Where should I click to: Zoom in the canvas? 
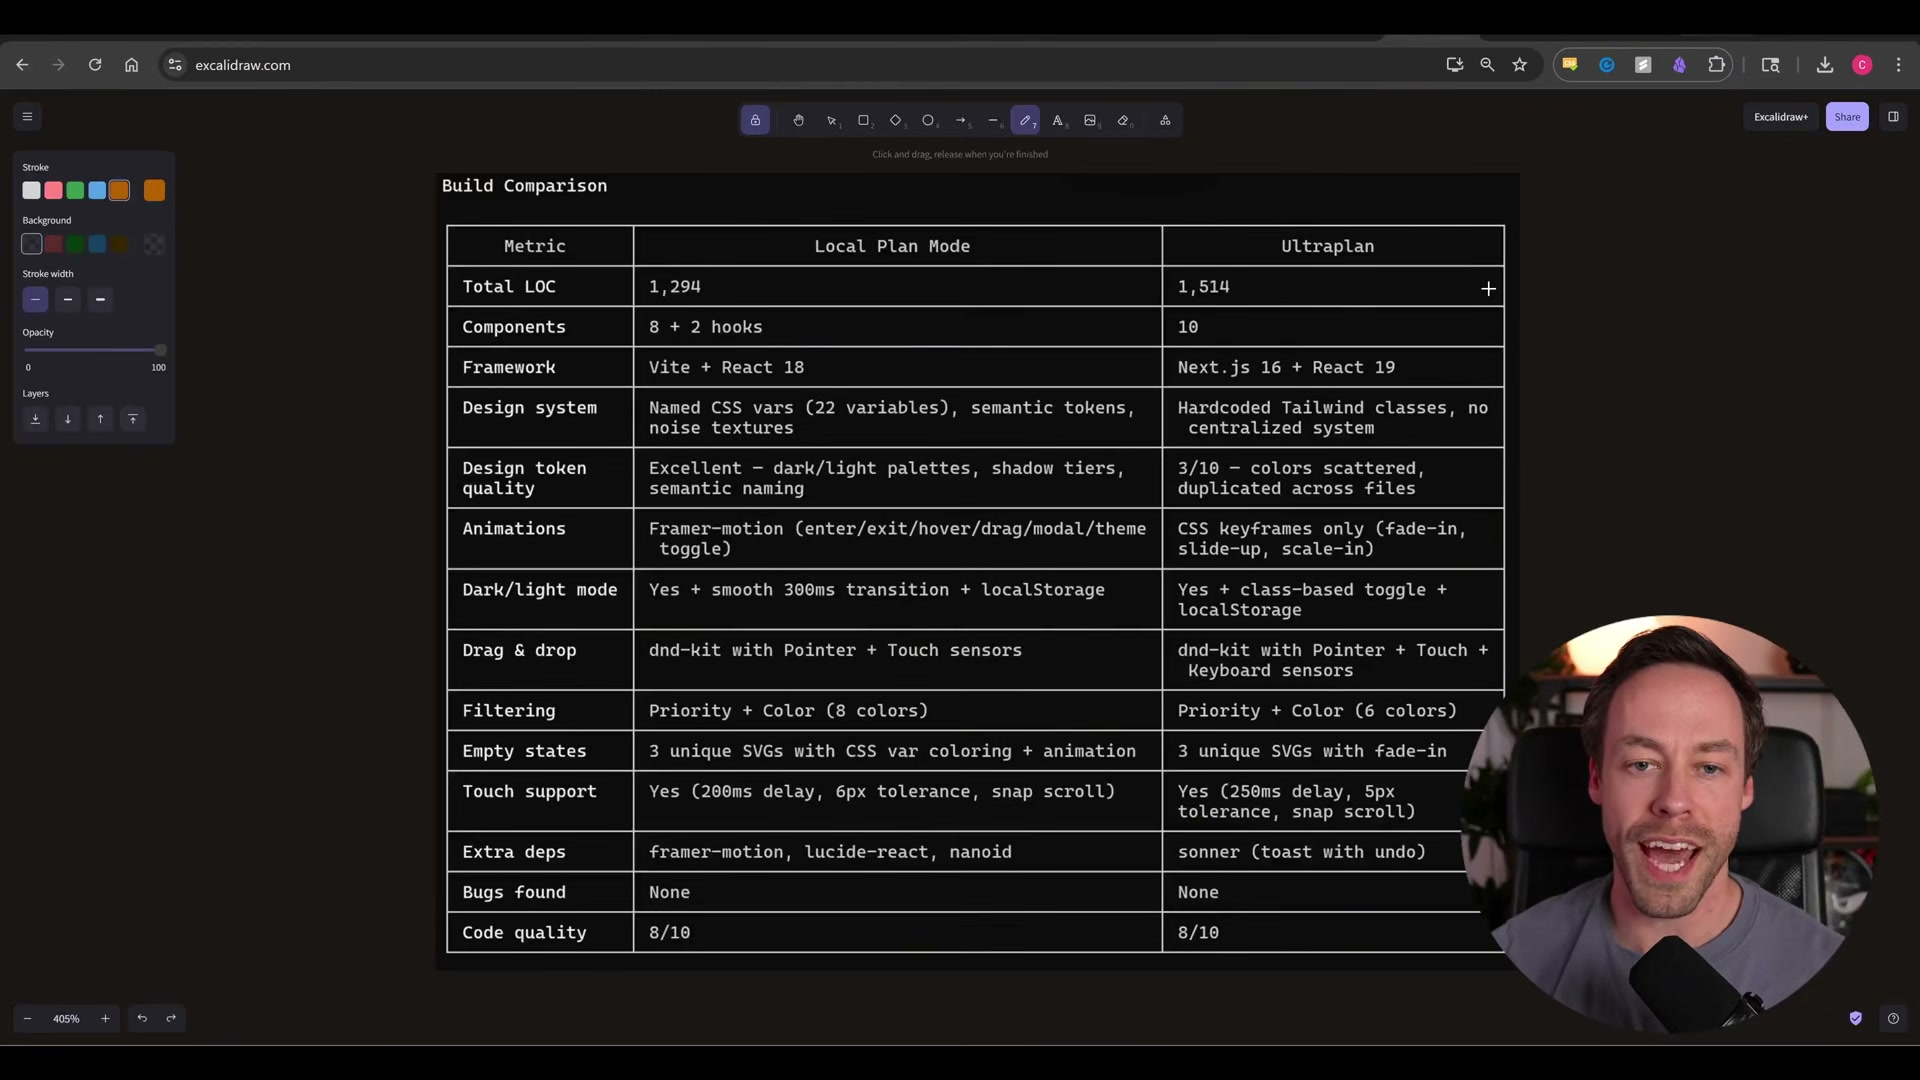point(105,1019)
